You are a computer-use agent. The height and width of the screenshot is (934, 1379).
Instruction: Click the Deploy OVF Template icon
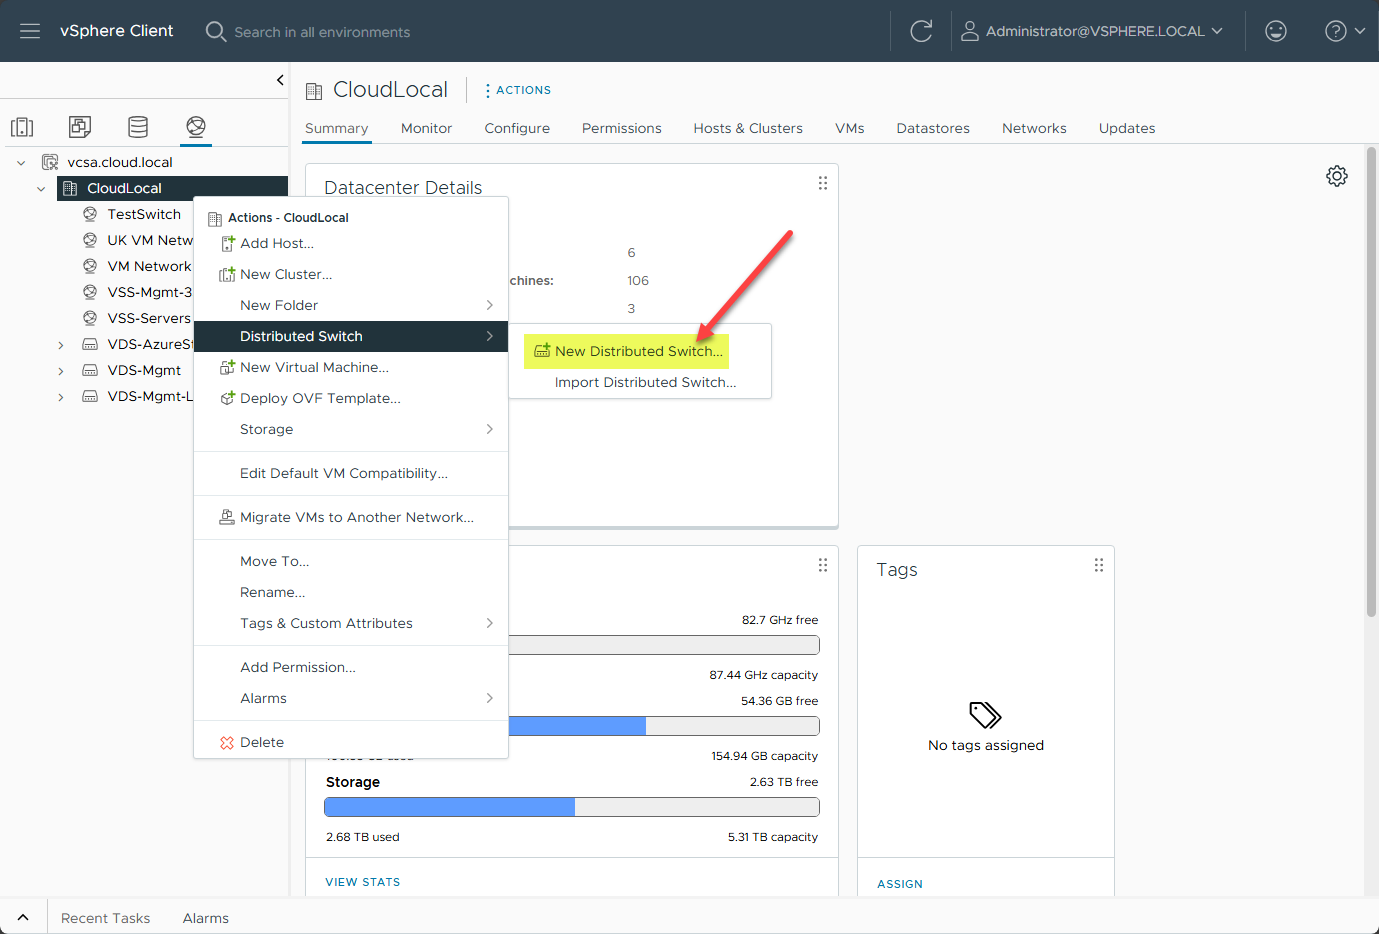point(227,398)
